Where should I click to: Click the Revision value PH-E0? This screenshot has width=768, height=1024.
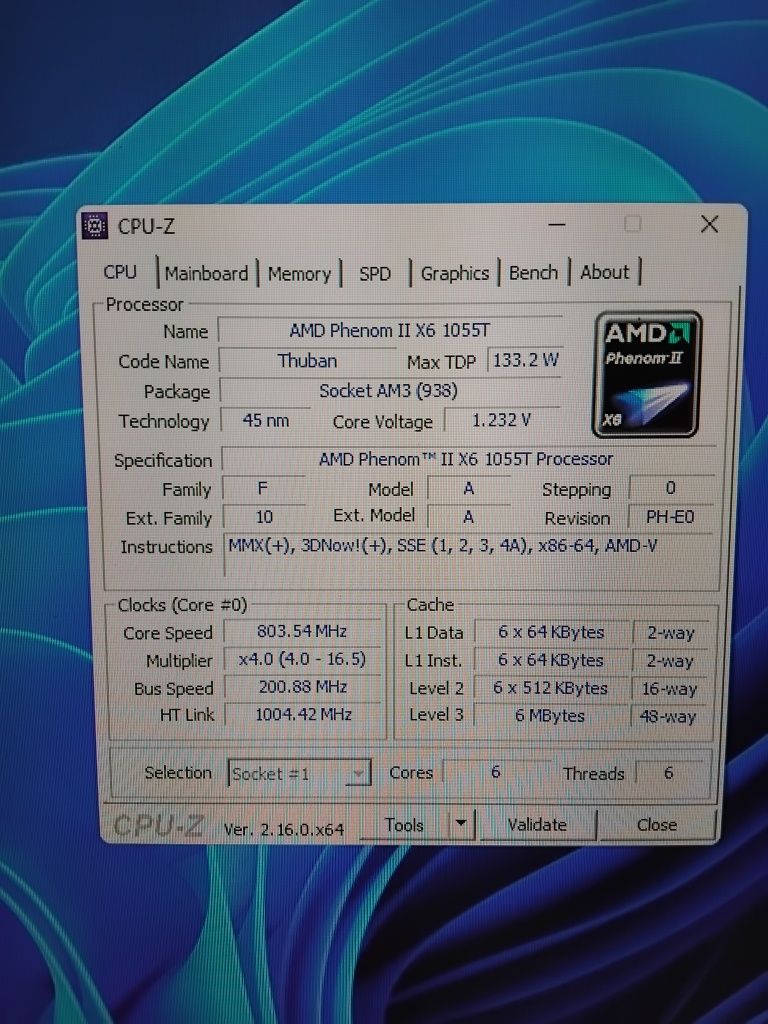click(670, 517)
